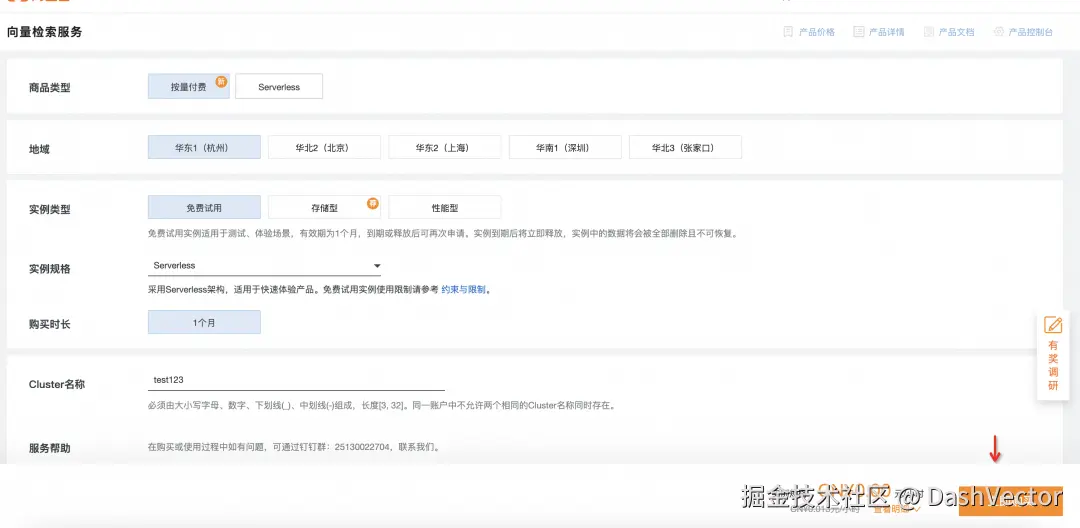This screenshot has width=1080, height=528.
Task: Choose region 华东1（杭州）
Action: (x=205, y=147)
